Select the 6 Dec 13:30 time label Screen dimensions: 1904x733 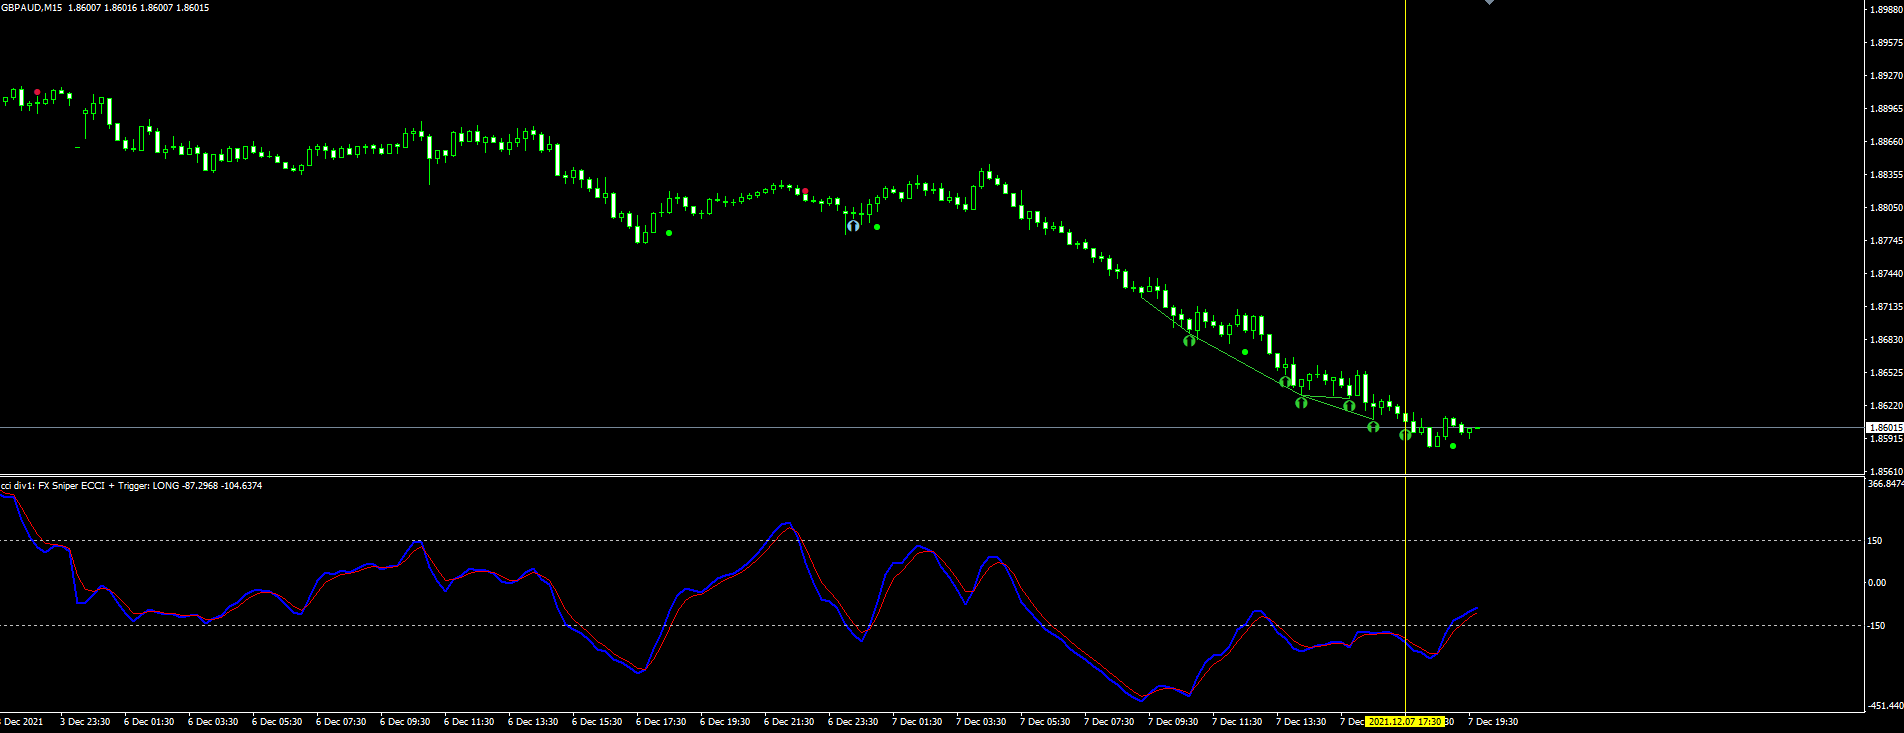(x=533, y=722)
